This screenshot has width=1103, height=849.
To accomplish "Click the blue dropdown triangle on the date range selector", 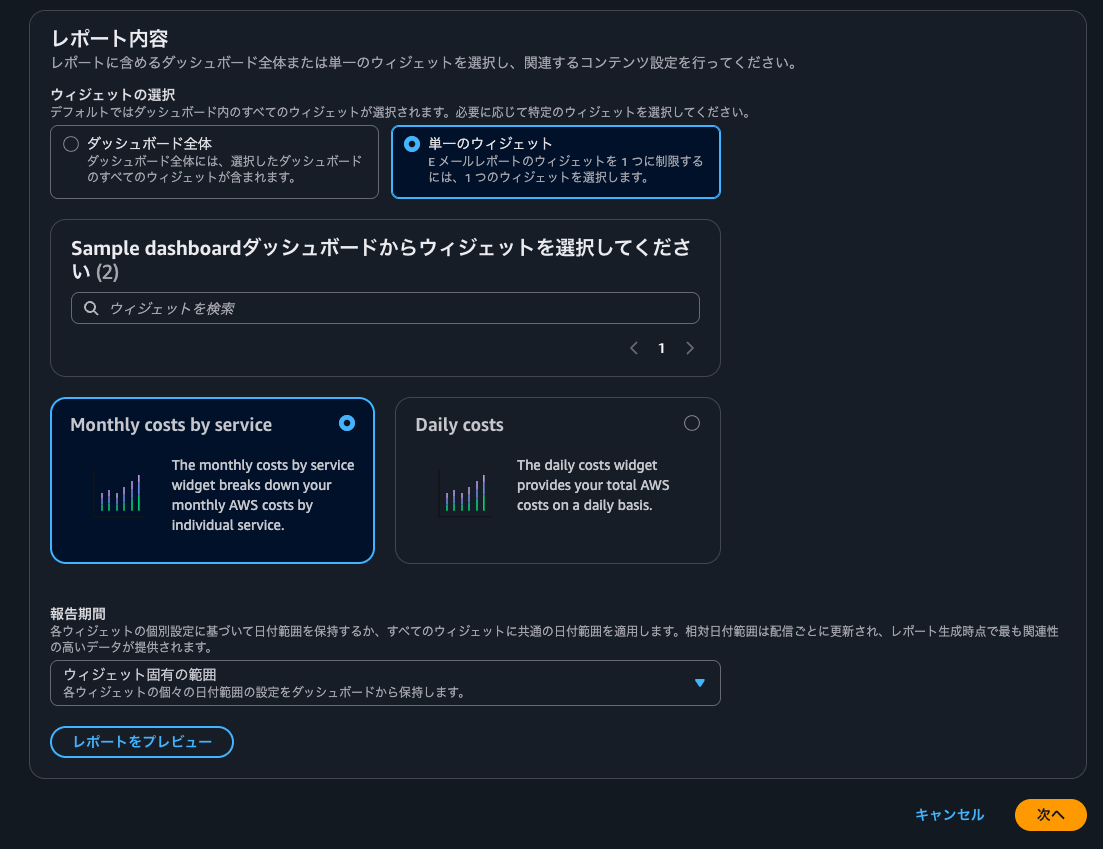I will [700, 682].
